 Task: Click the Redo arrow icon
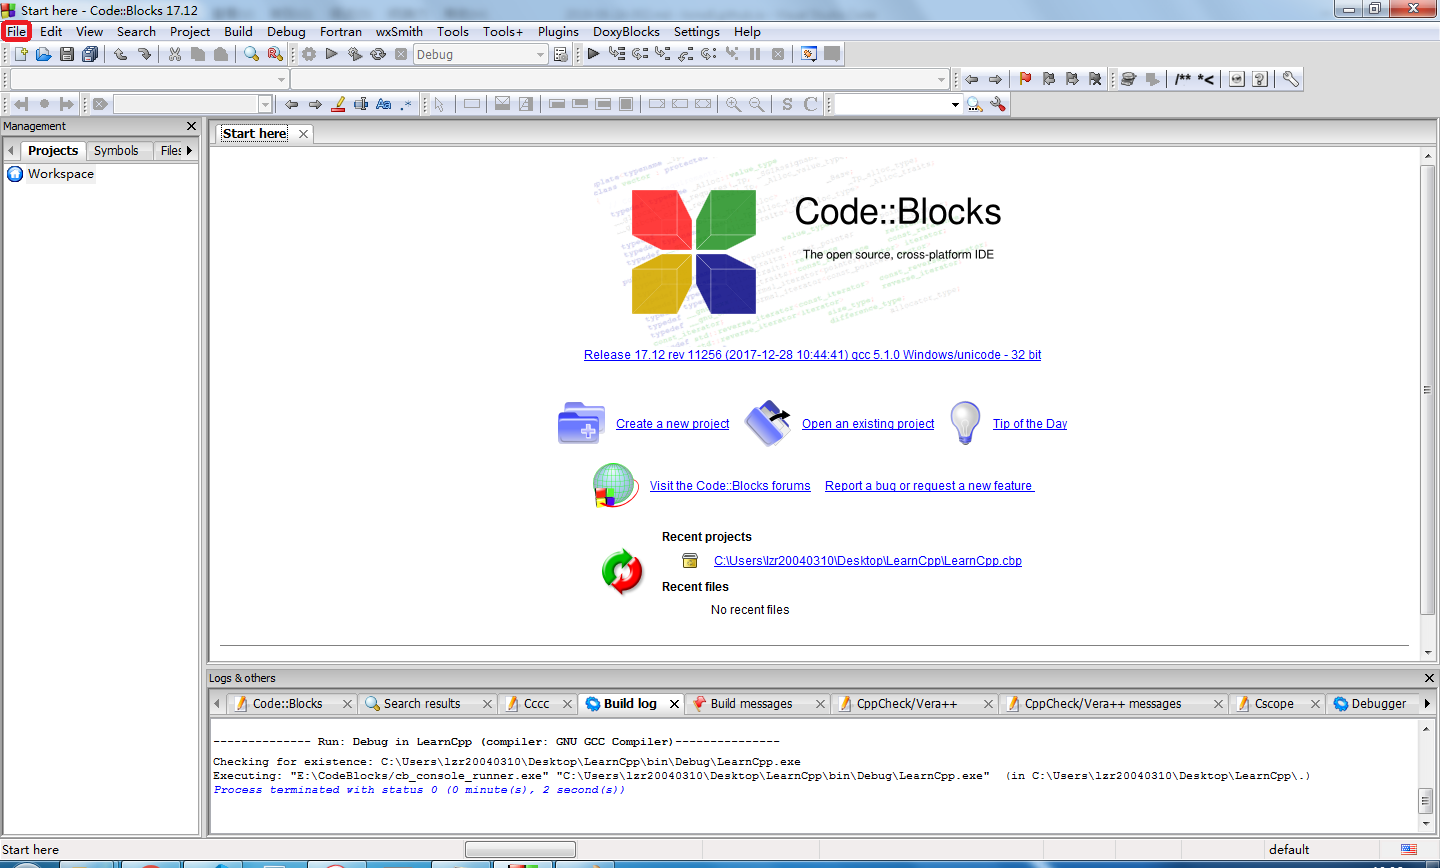(144, 54)
